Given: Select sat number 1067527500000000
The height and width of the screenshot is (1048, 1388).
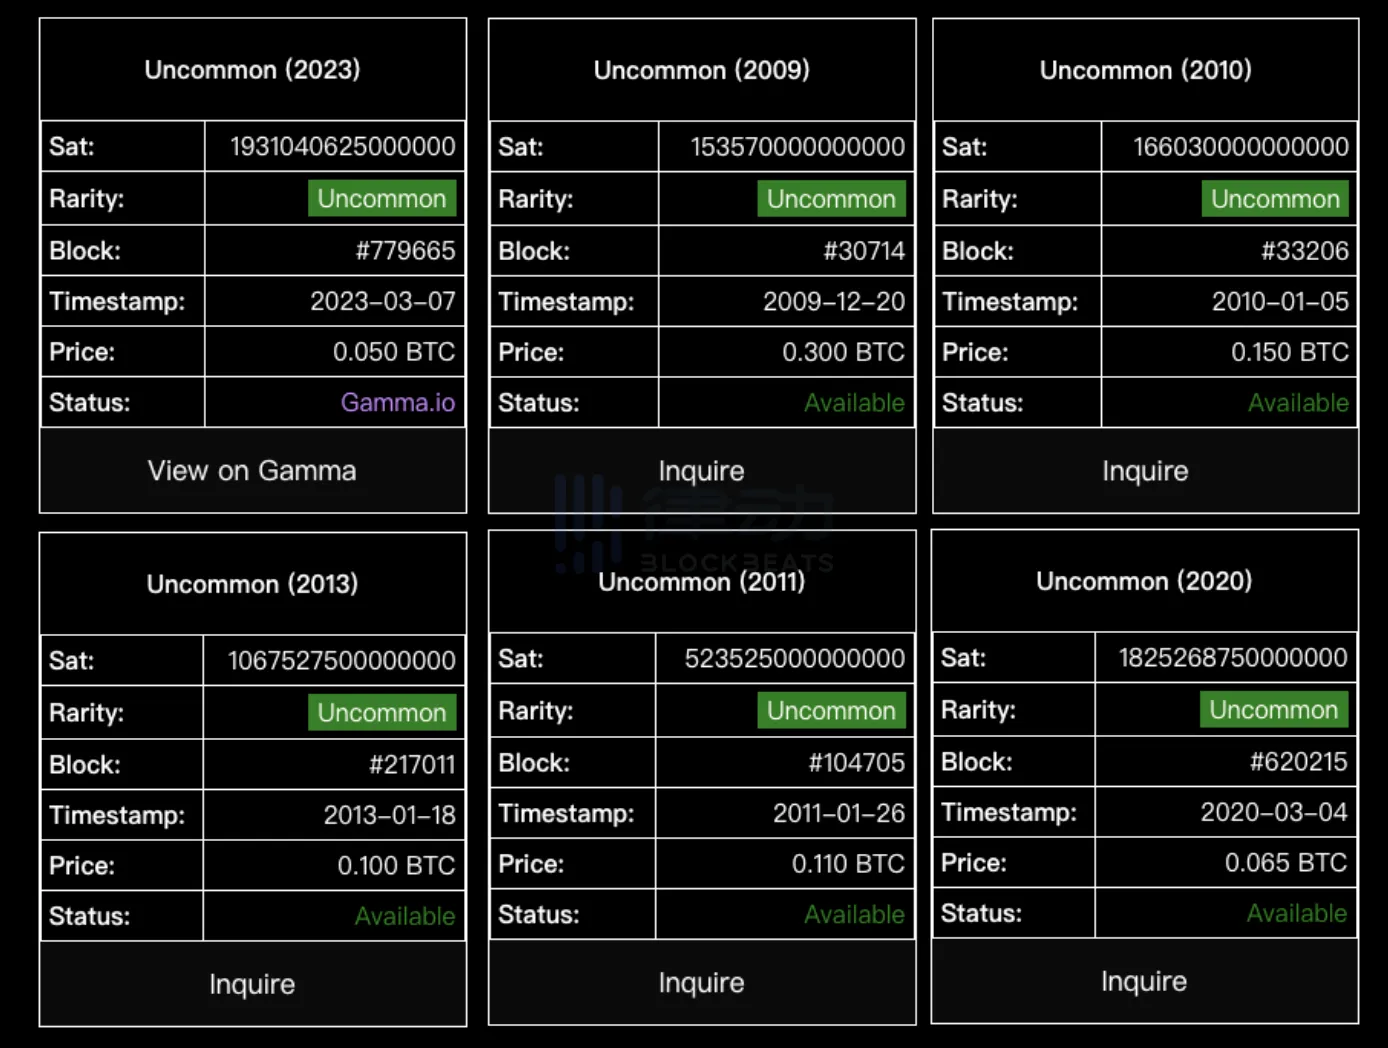Looking at the screenshot, I should point(341,661).
